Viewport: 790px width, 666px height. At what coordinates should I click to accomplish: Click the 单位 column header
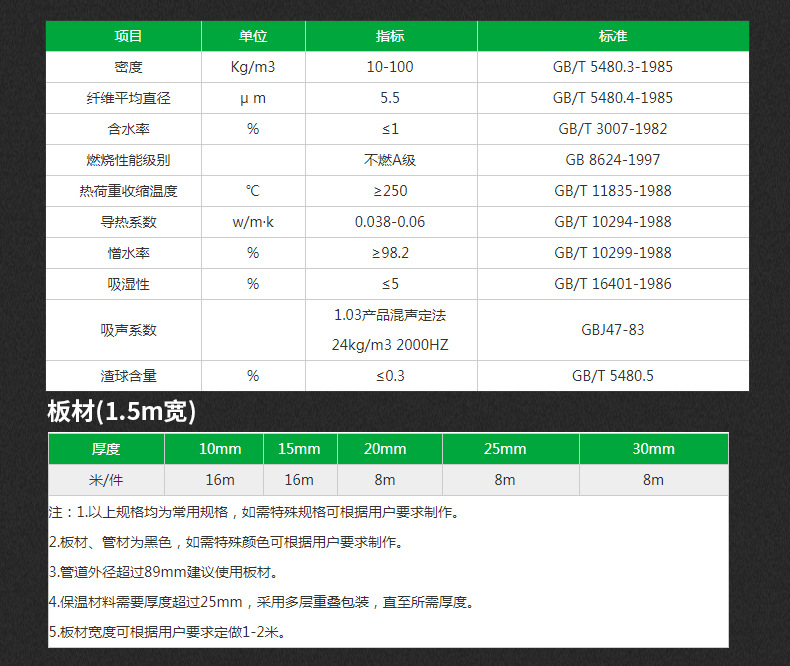[x=252, y=36]
